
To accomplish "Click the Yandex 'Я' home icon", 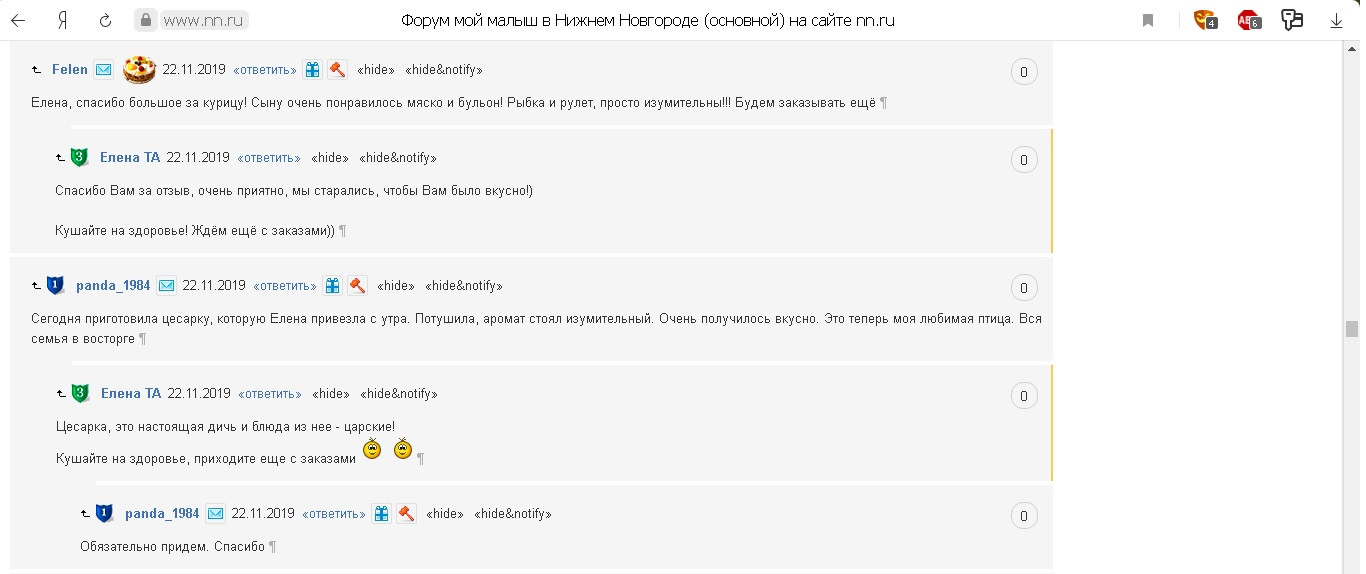I will (x=62, y=20).
